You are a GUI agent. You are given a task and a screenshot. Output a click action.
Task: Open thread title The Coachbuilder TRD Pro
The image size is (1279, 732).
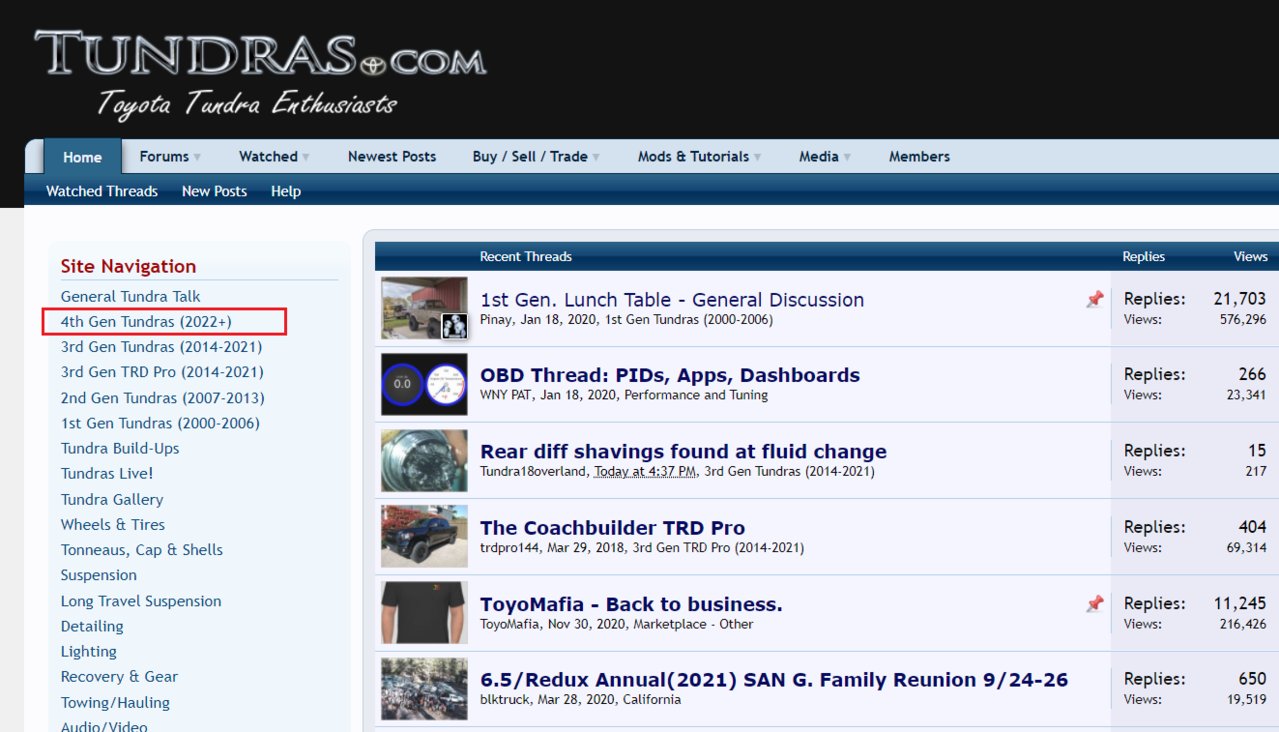[x=612, y=528]
